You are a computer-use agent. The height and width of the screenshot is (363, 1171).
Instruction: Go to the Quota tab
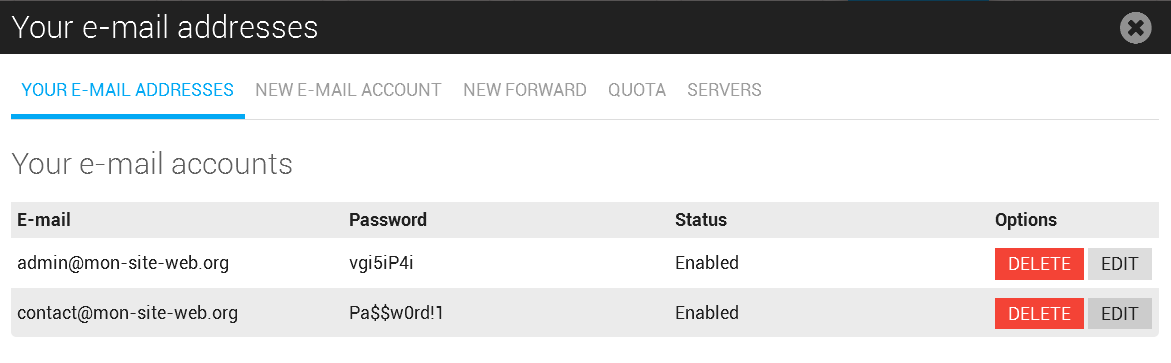tap(637, 90)
